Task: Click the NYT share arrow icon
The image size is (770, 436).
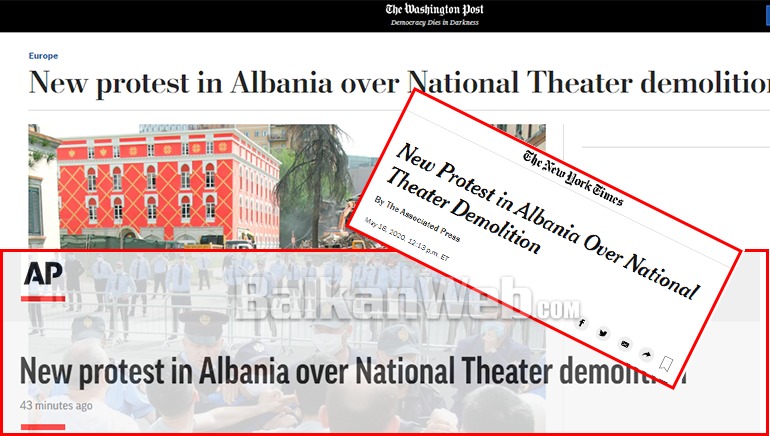Action: pyautogui.click(x=646, y=354)
